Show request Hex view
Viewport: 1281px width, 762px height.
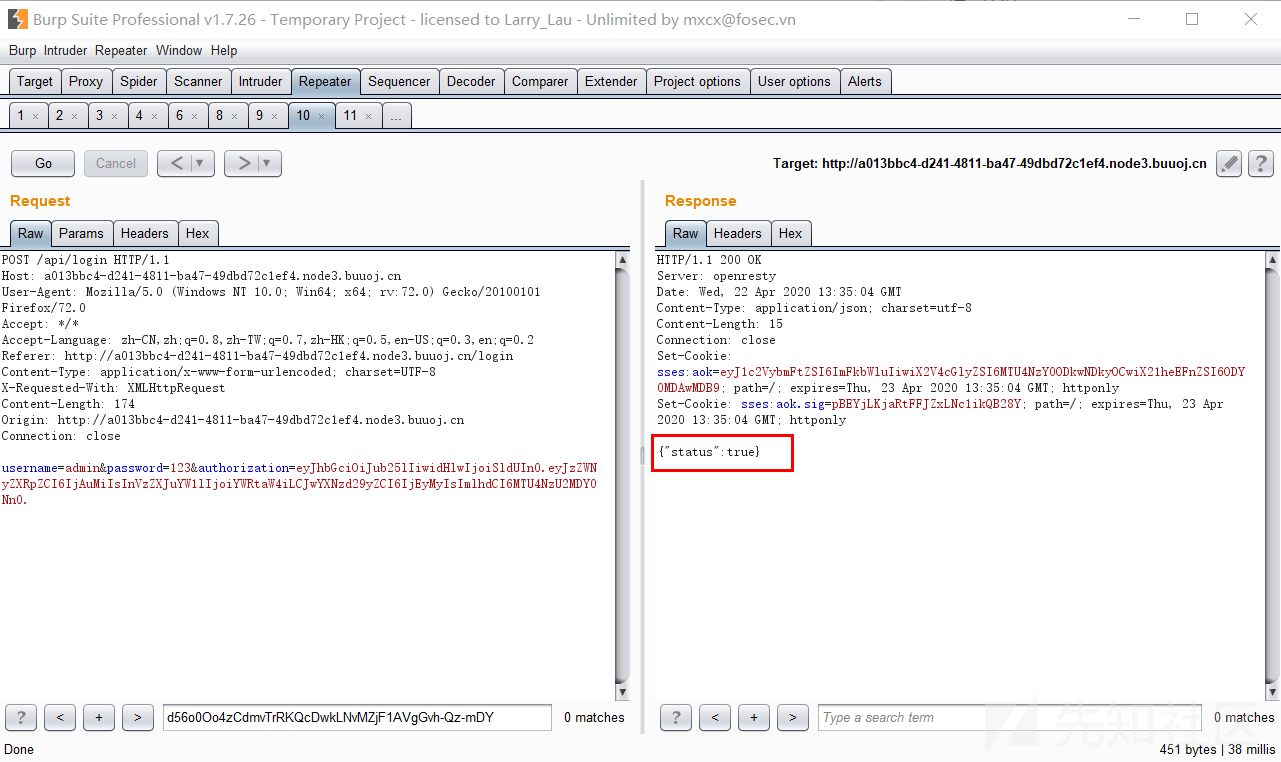[198, 233]
